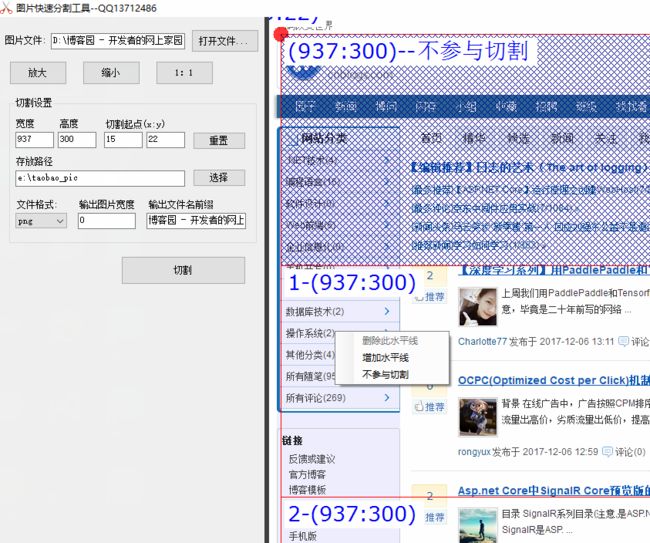650x543 pixels.
Task: Open the 博客模板 link
Action: coord(307,490)
